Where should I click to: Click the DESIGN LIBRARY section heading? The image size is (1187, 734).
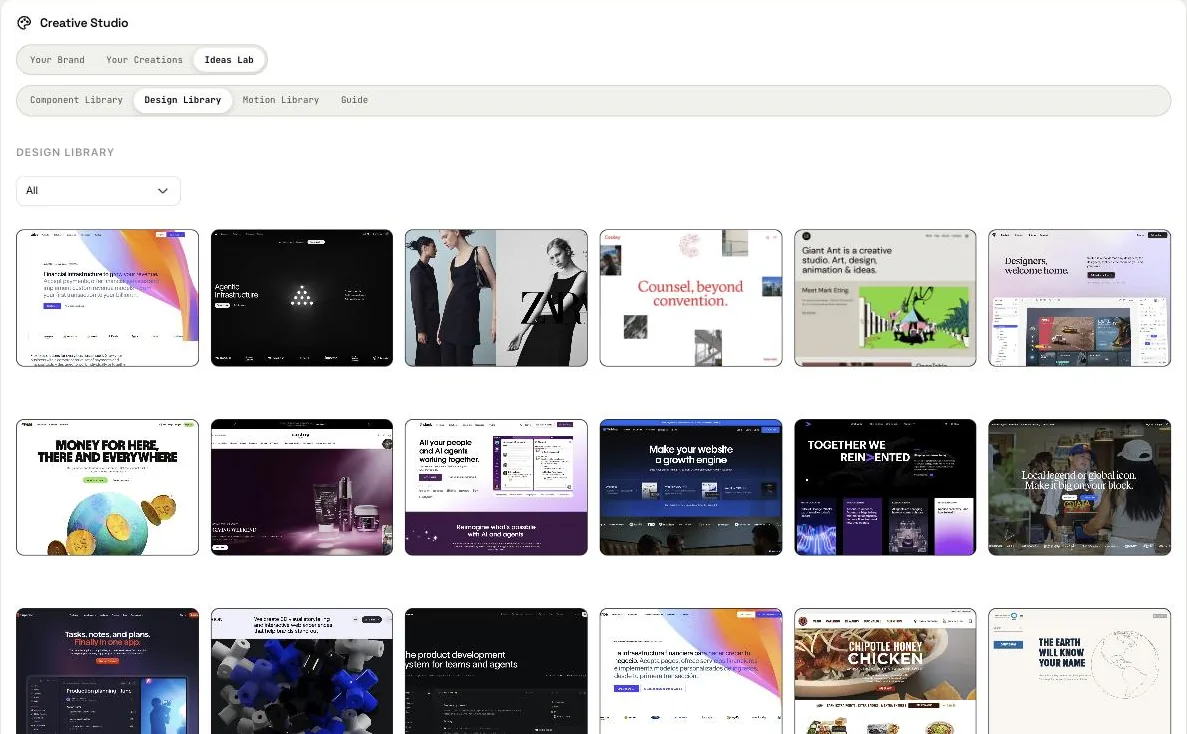(x=65, y=152)
